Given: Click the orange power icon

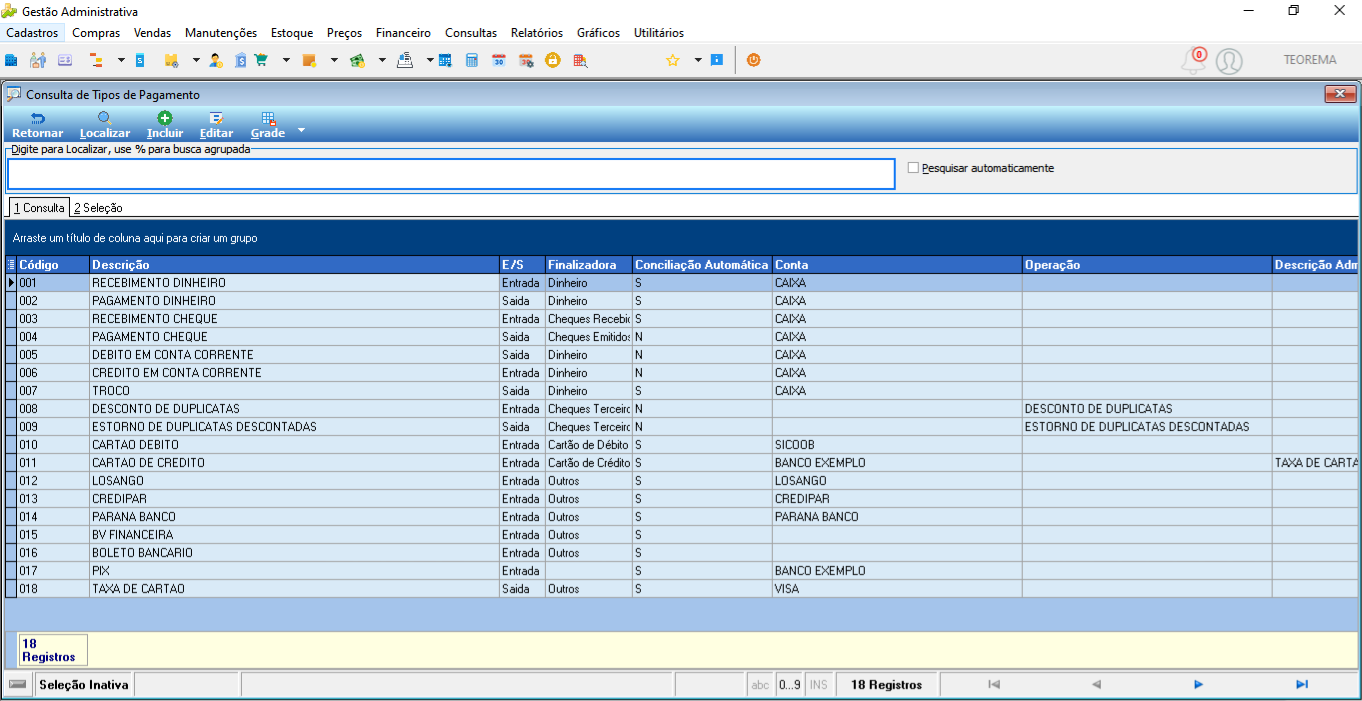Looking at the screenshot, I should (753, 60).
